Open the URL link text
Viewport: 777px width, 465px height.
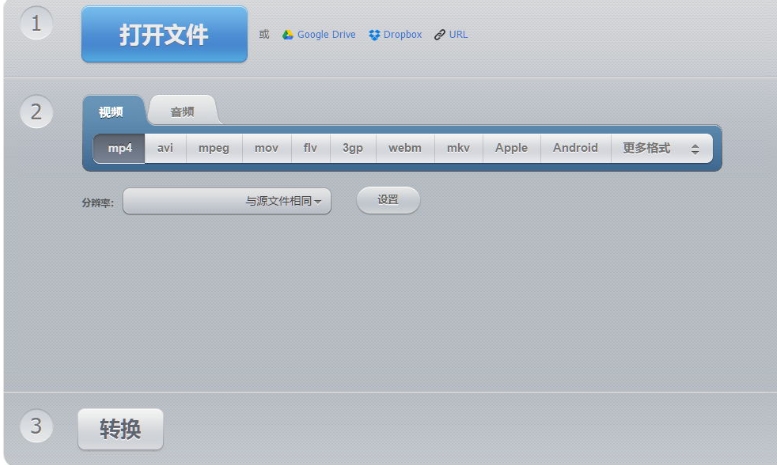pos(458,35)
